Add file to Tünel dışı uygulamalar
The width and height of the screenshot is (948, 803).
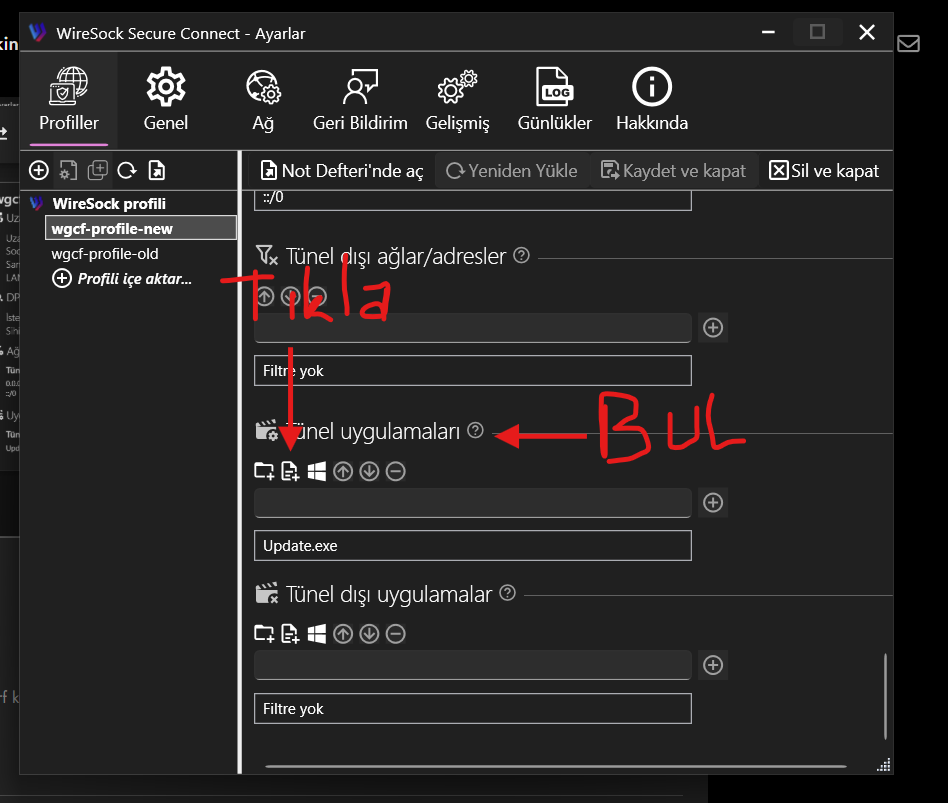point(290,634)
